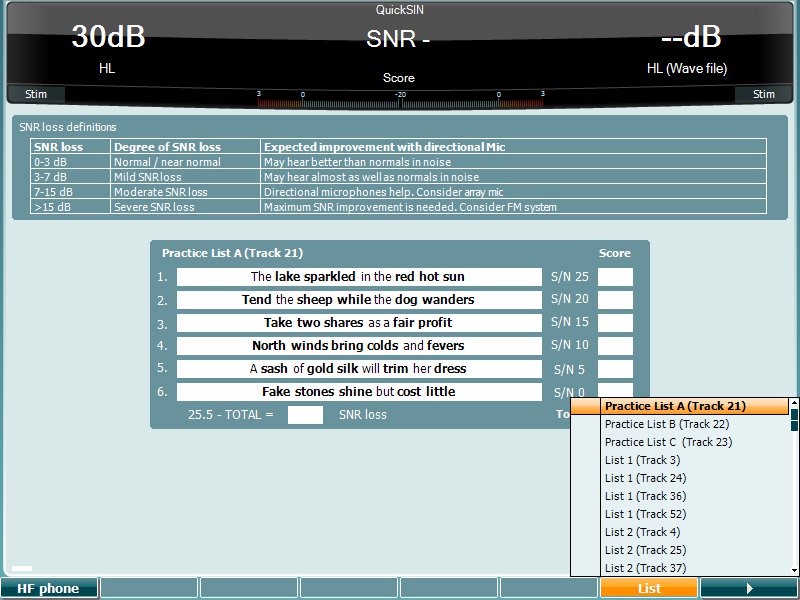Click sentence 'North winds bring colds and fevers'
Image resolution: width=800 pixels, height=600 pixels.
click(359, 345)
